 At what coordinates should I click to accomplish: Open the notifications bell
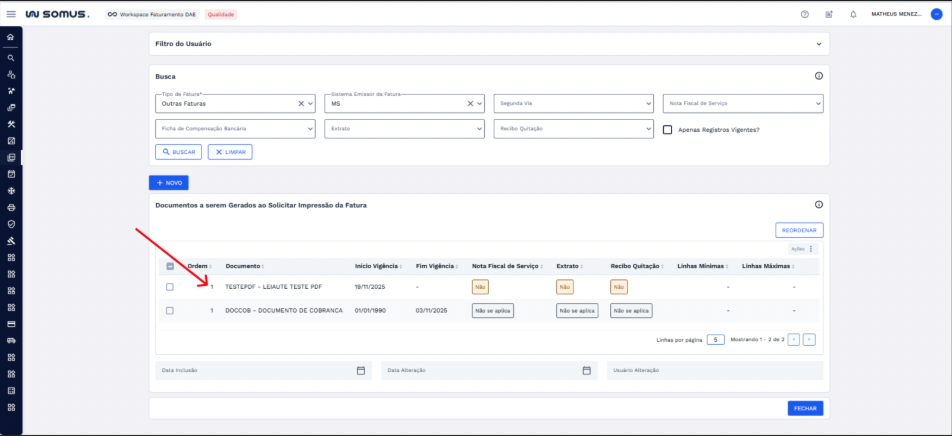coord(853,14)
